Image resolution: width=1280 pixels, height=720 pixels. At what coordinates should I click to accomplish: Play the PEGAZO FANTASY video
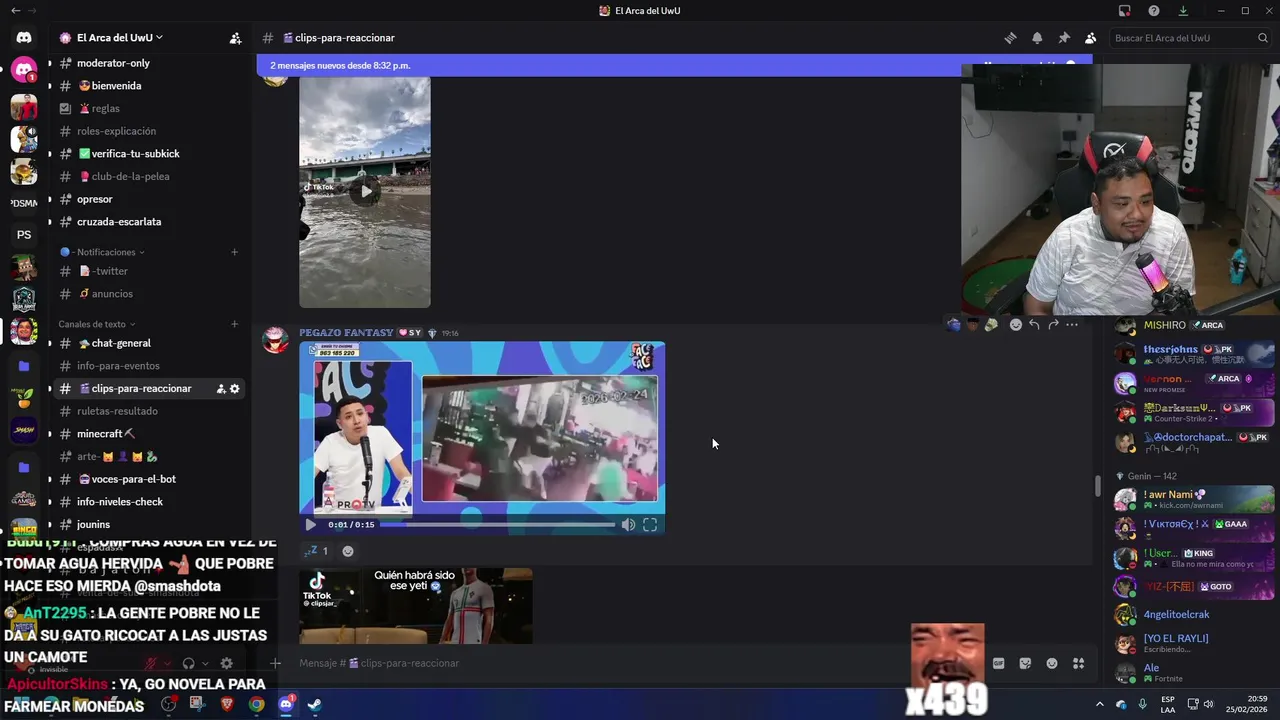[x=310, y=524]
